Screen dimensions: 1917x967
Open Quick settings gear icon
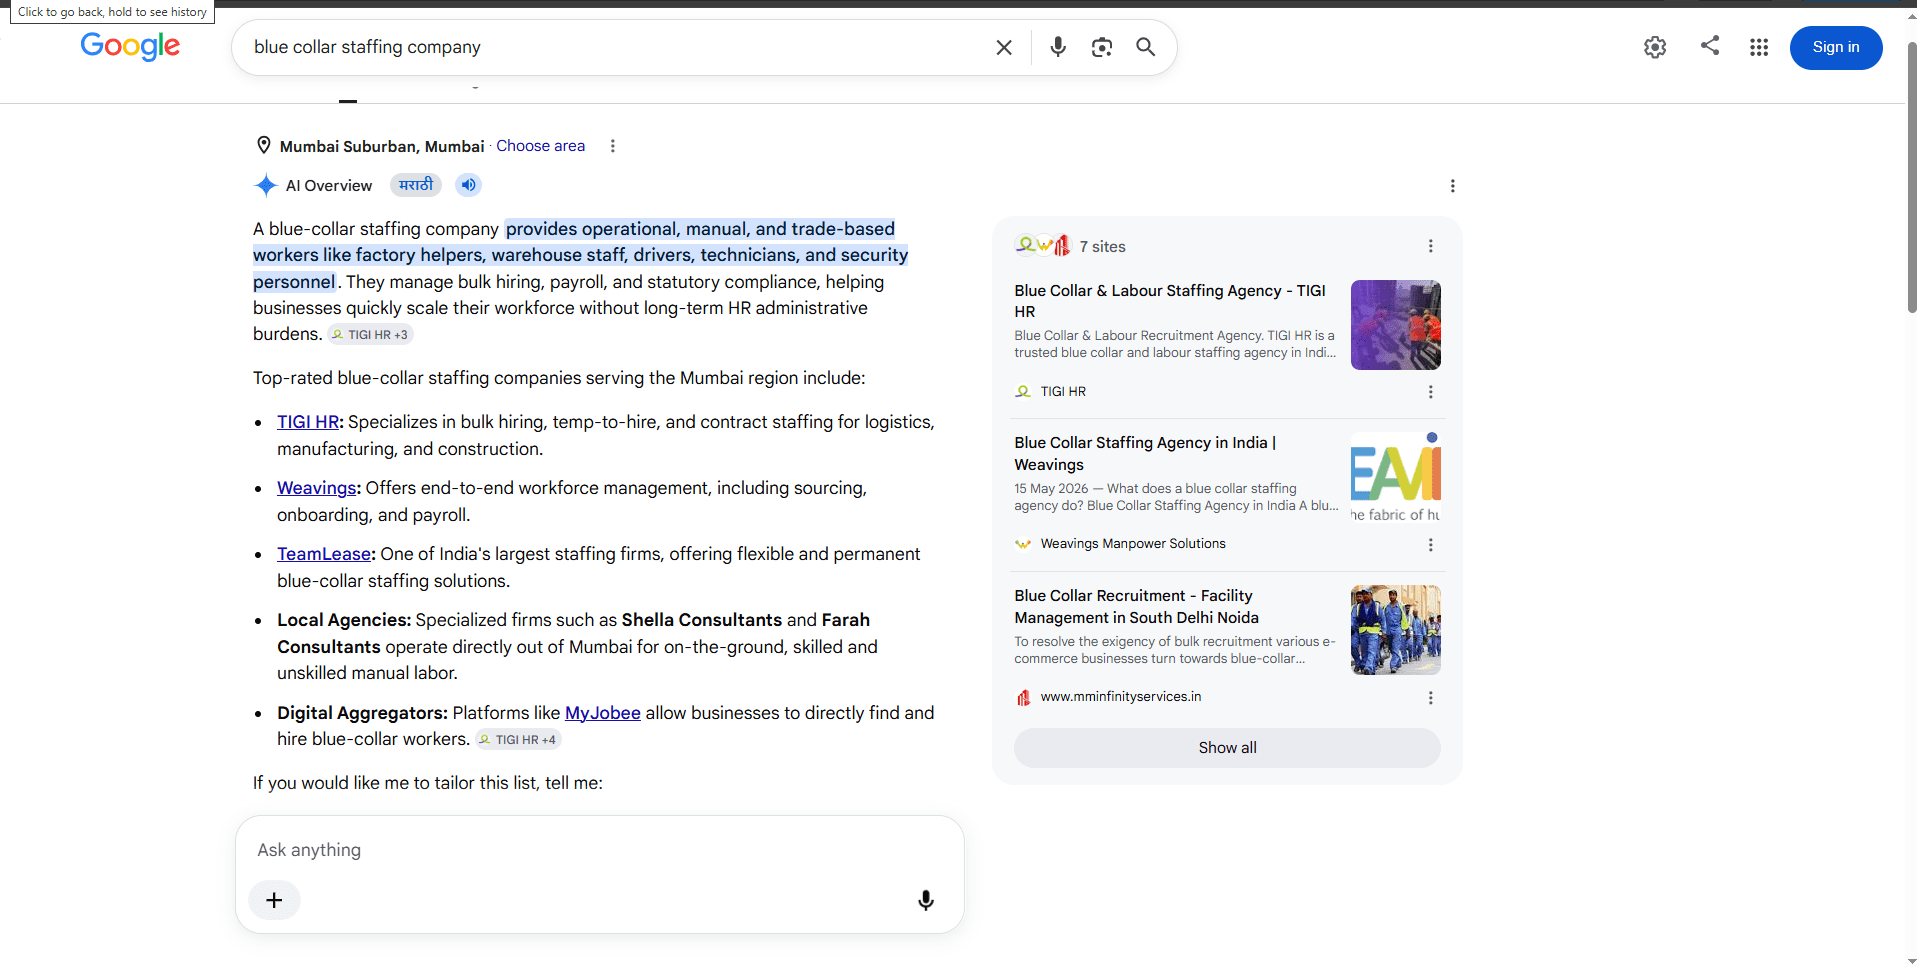tap(1655, 47)
